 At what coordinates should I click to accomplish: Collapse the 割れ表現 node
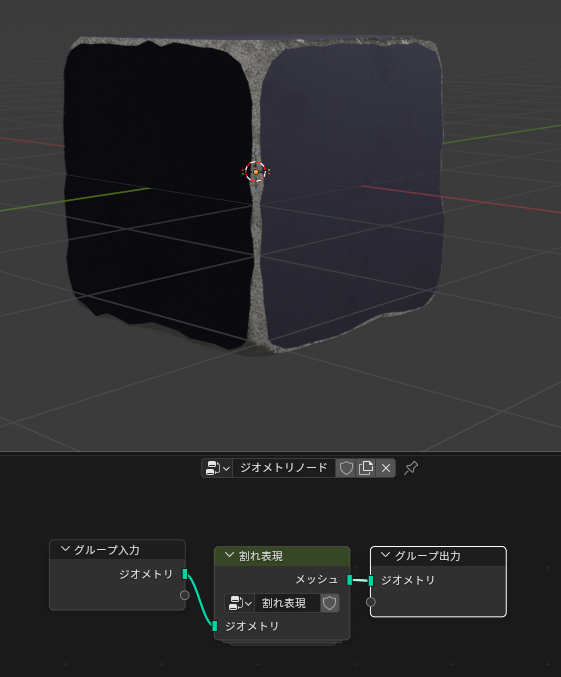point(230,556)
